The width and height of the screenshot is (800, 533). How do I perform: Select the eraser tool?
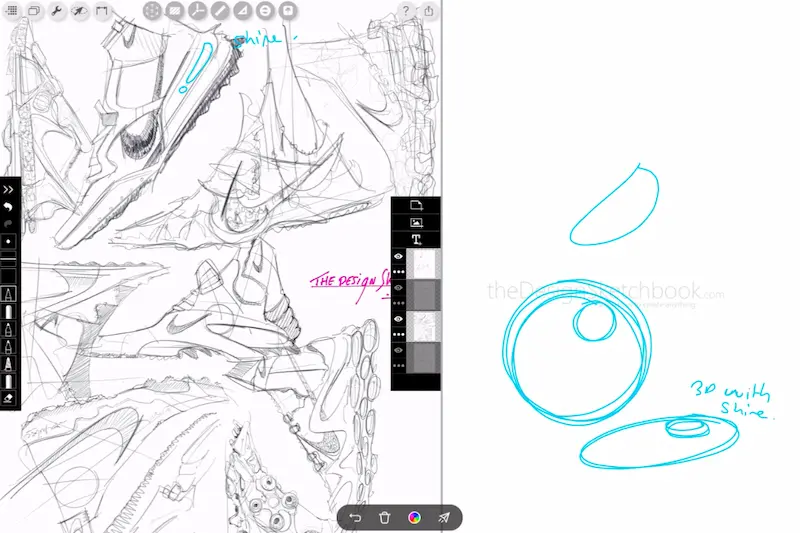tap(8, 398)
